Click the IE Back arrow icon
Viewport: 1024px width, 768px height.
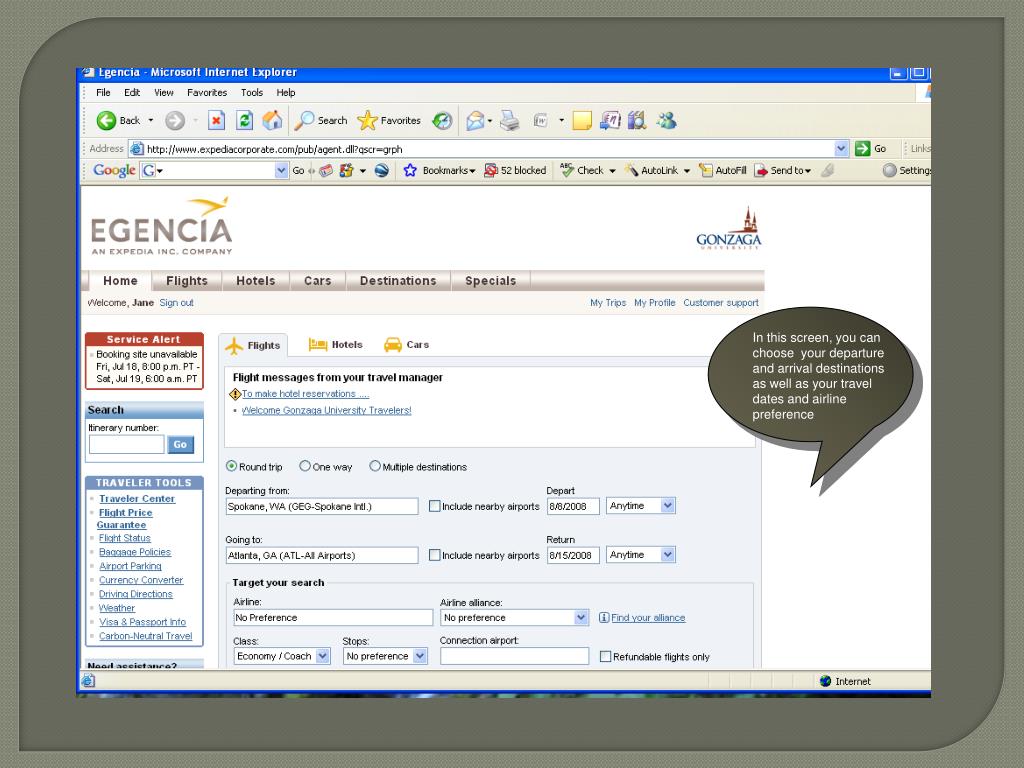(106, 120)
